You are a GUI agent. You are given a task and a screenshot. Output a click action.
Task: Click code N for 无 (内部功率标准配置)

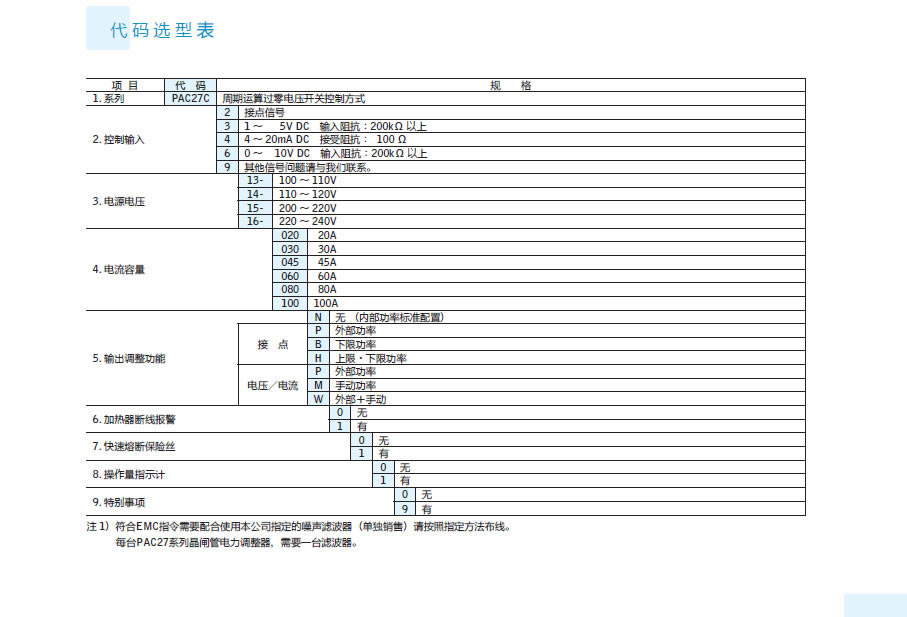[x=318, y=317]
